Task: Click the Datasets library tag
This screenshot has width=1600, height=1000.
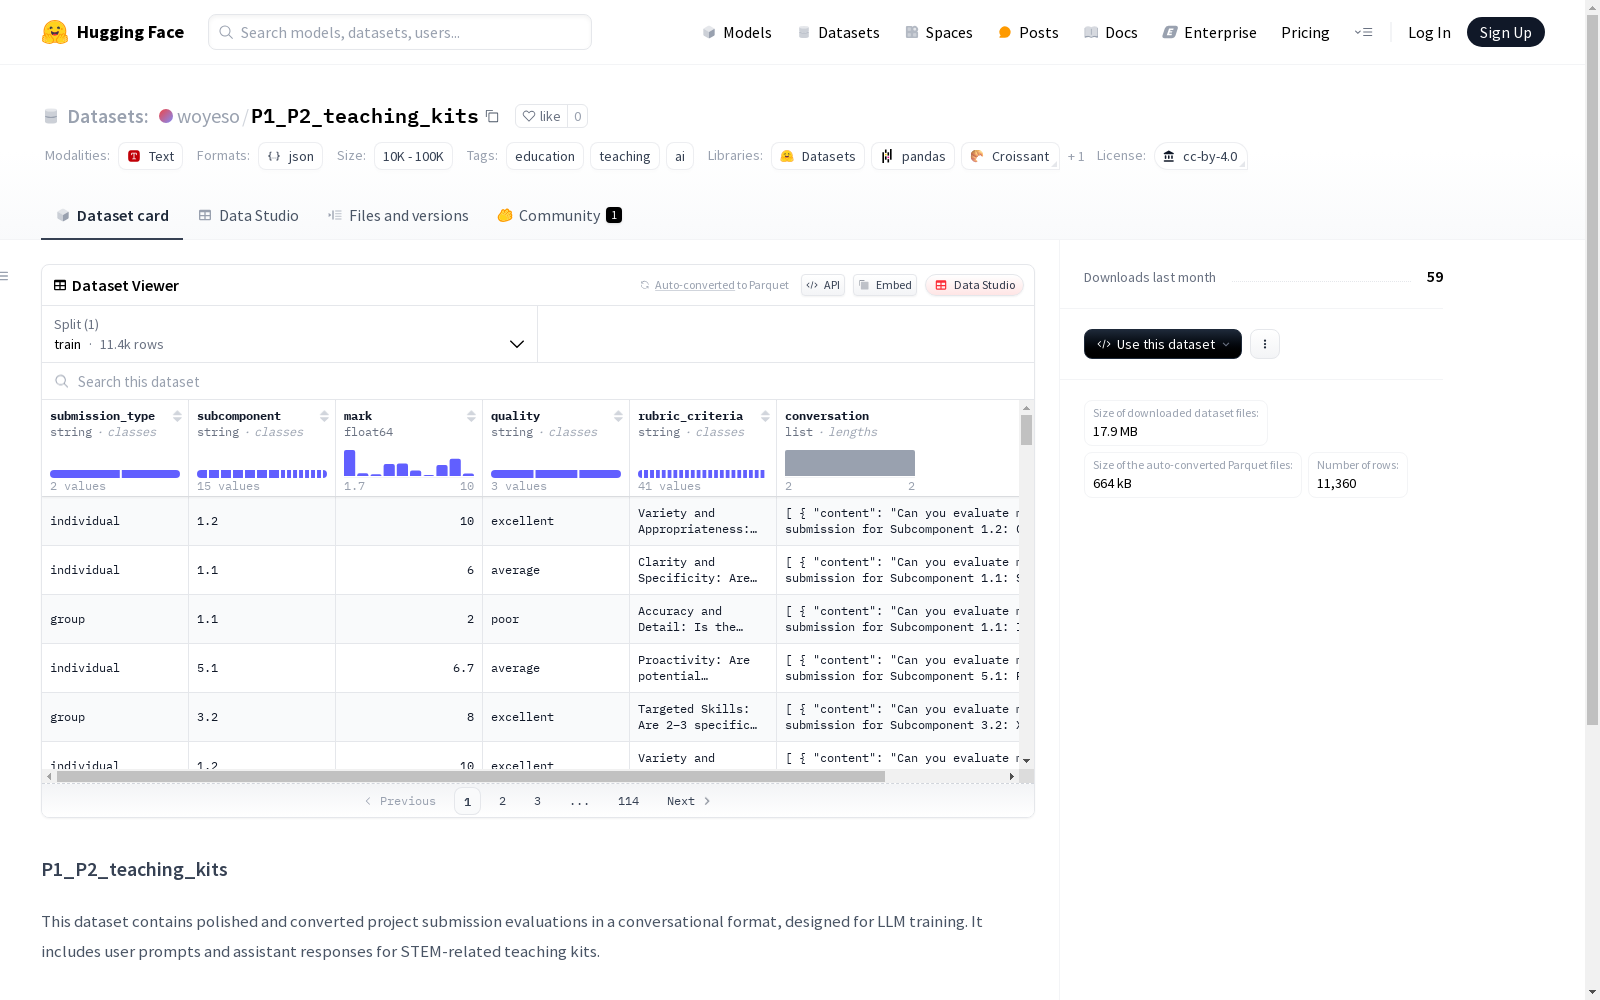Action: [818, 156]
